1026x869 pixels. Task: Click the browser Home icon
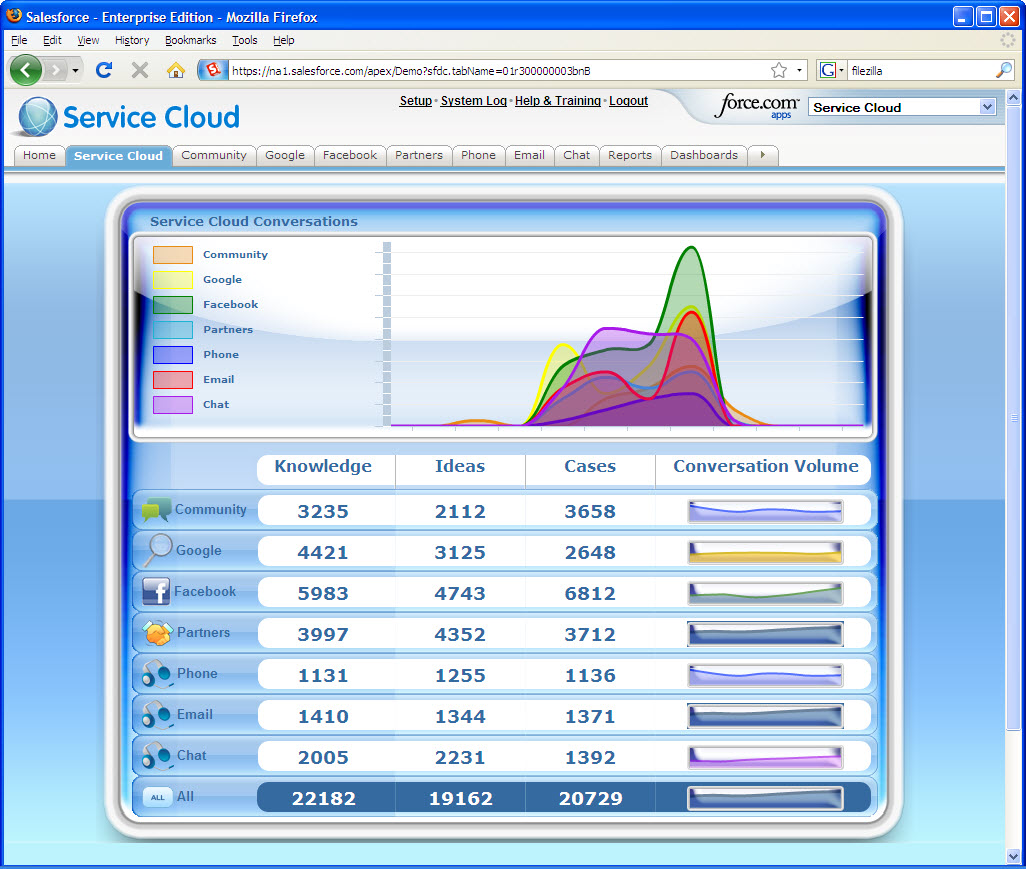tap(176, 70)
